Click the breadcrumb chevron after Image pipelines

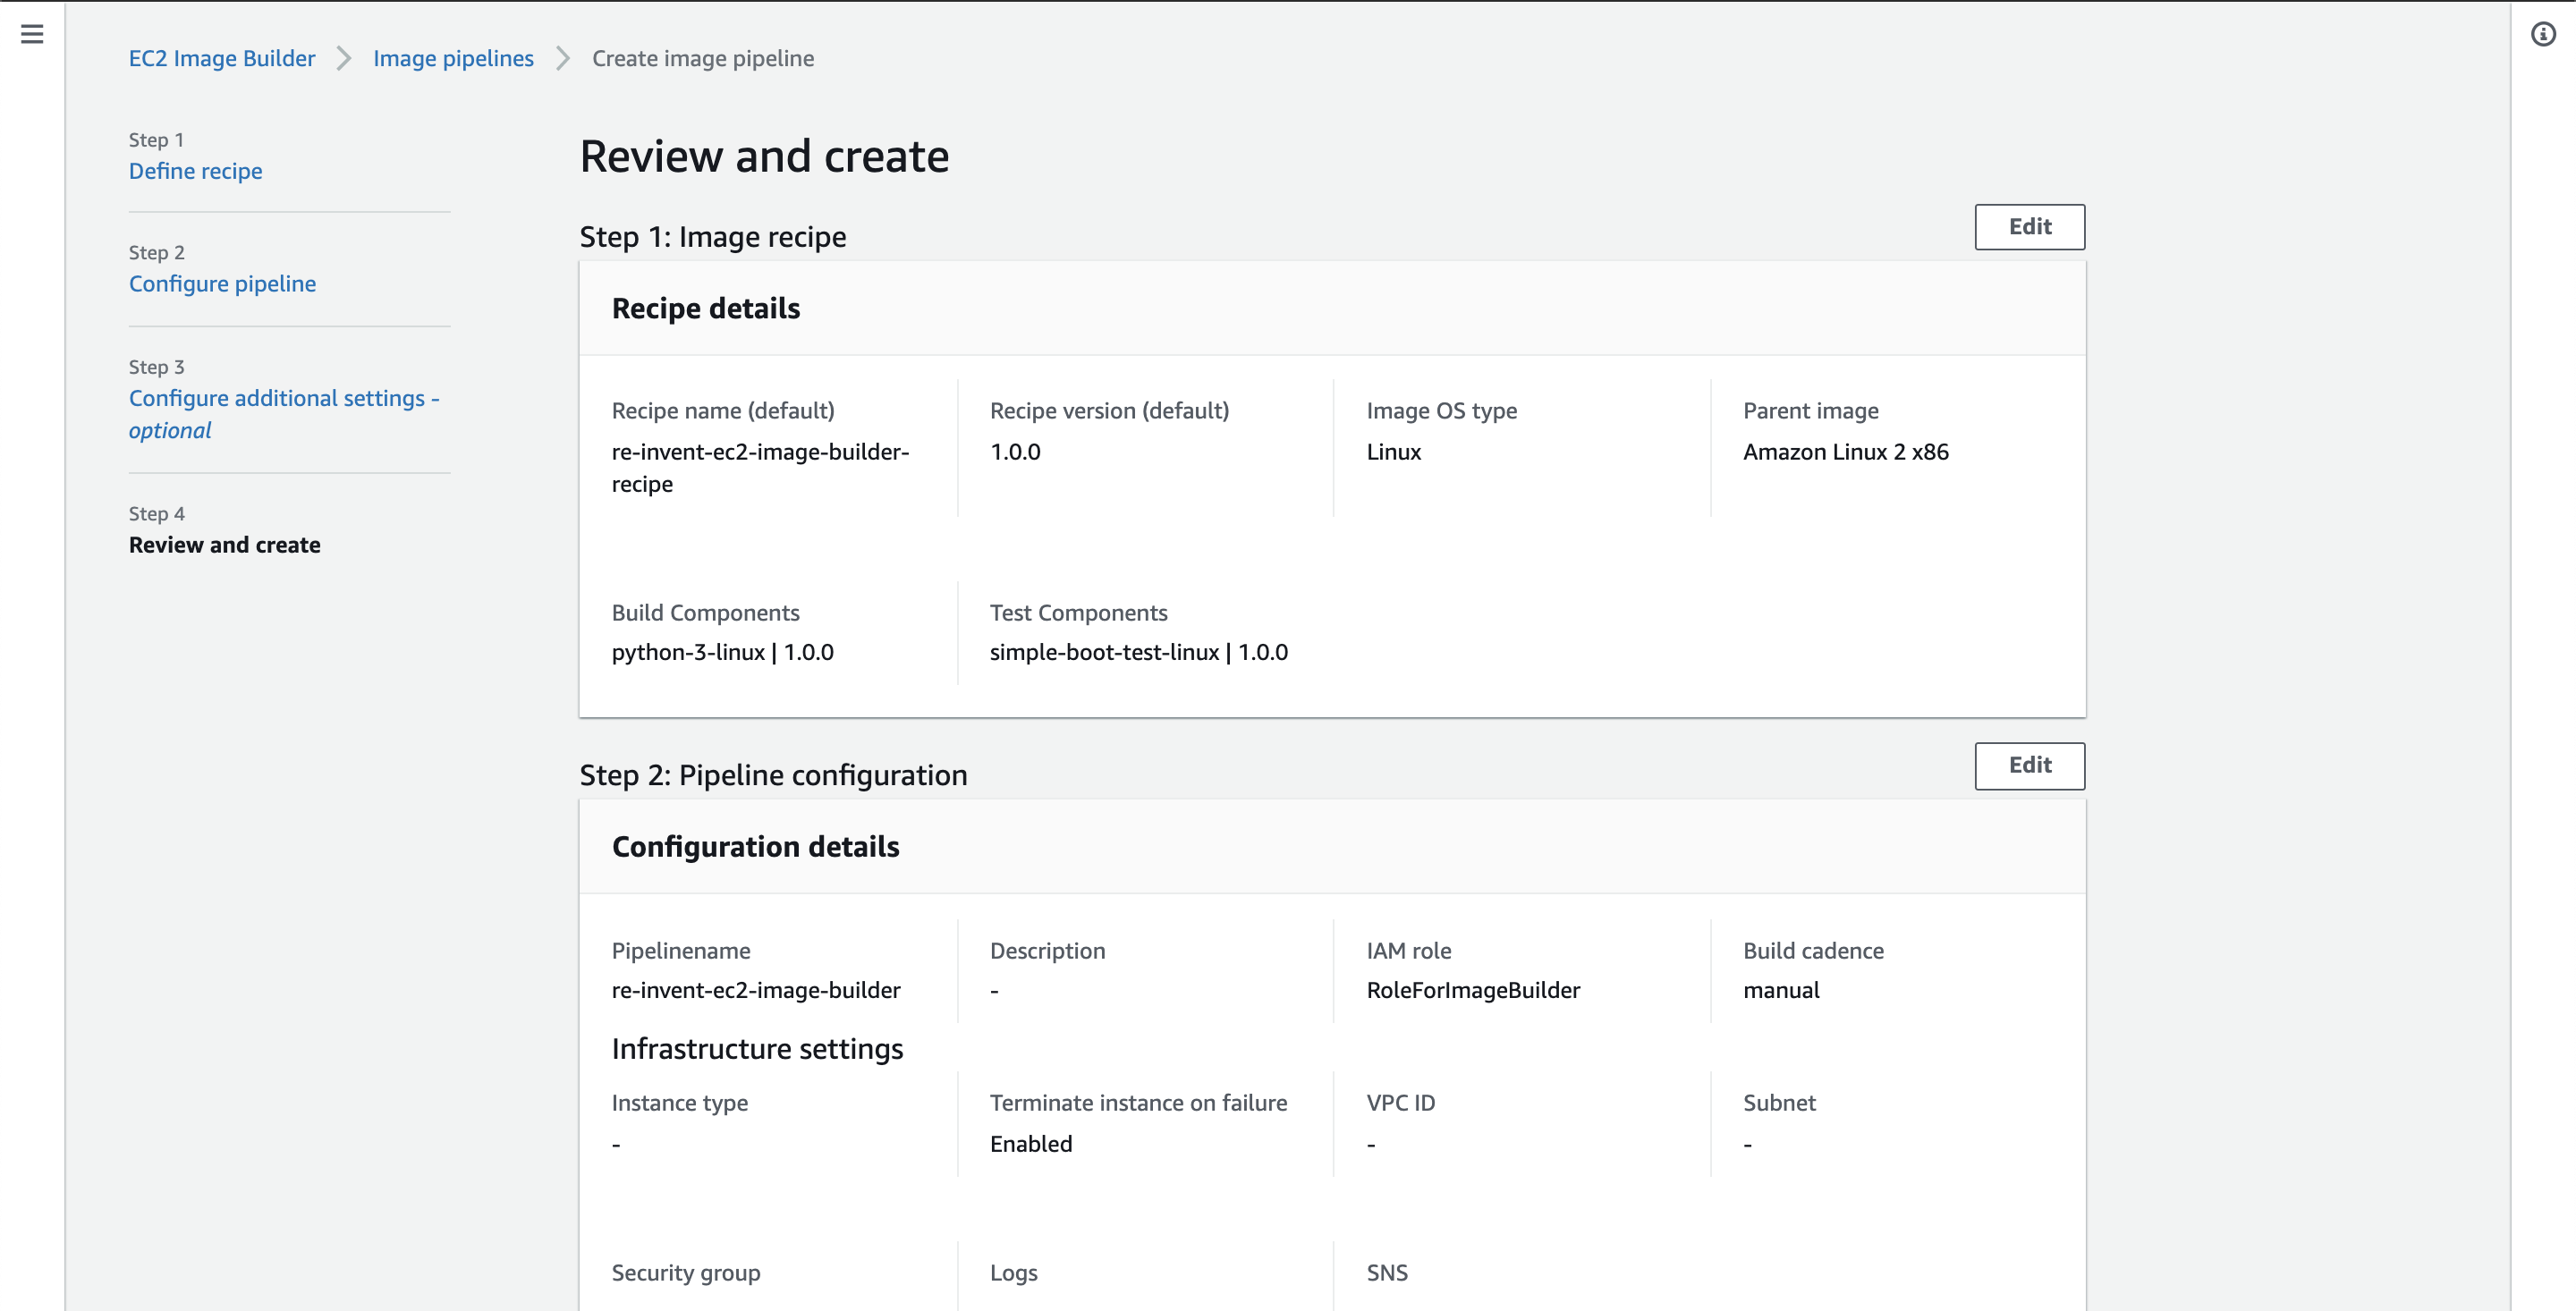(x=563, y=59)
